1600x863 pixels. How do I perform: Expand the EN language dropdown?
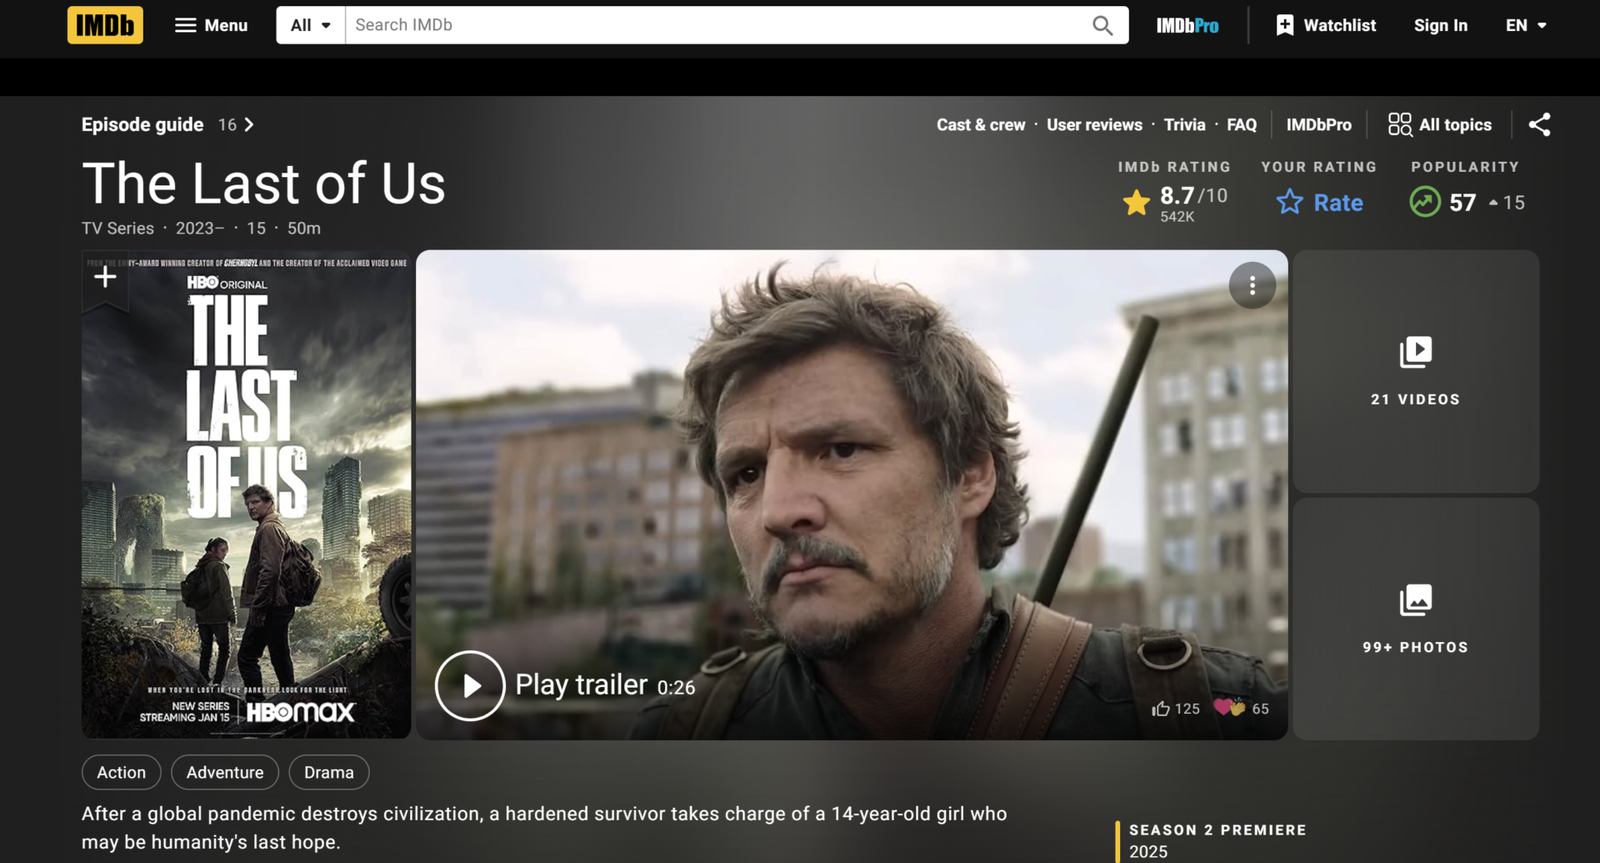tap(1526, 25)
